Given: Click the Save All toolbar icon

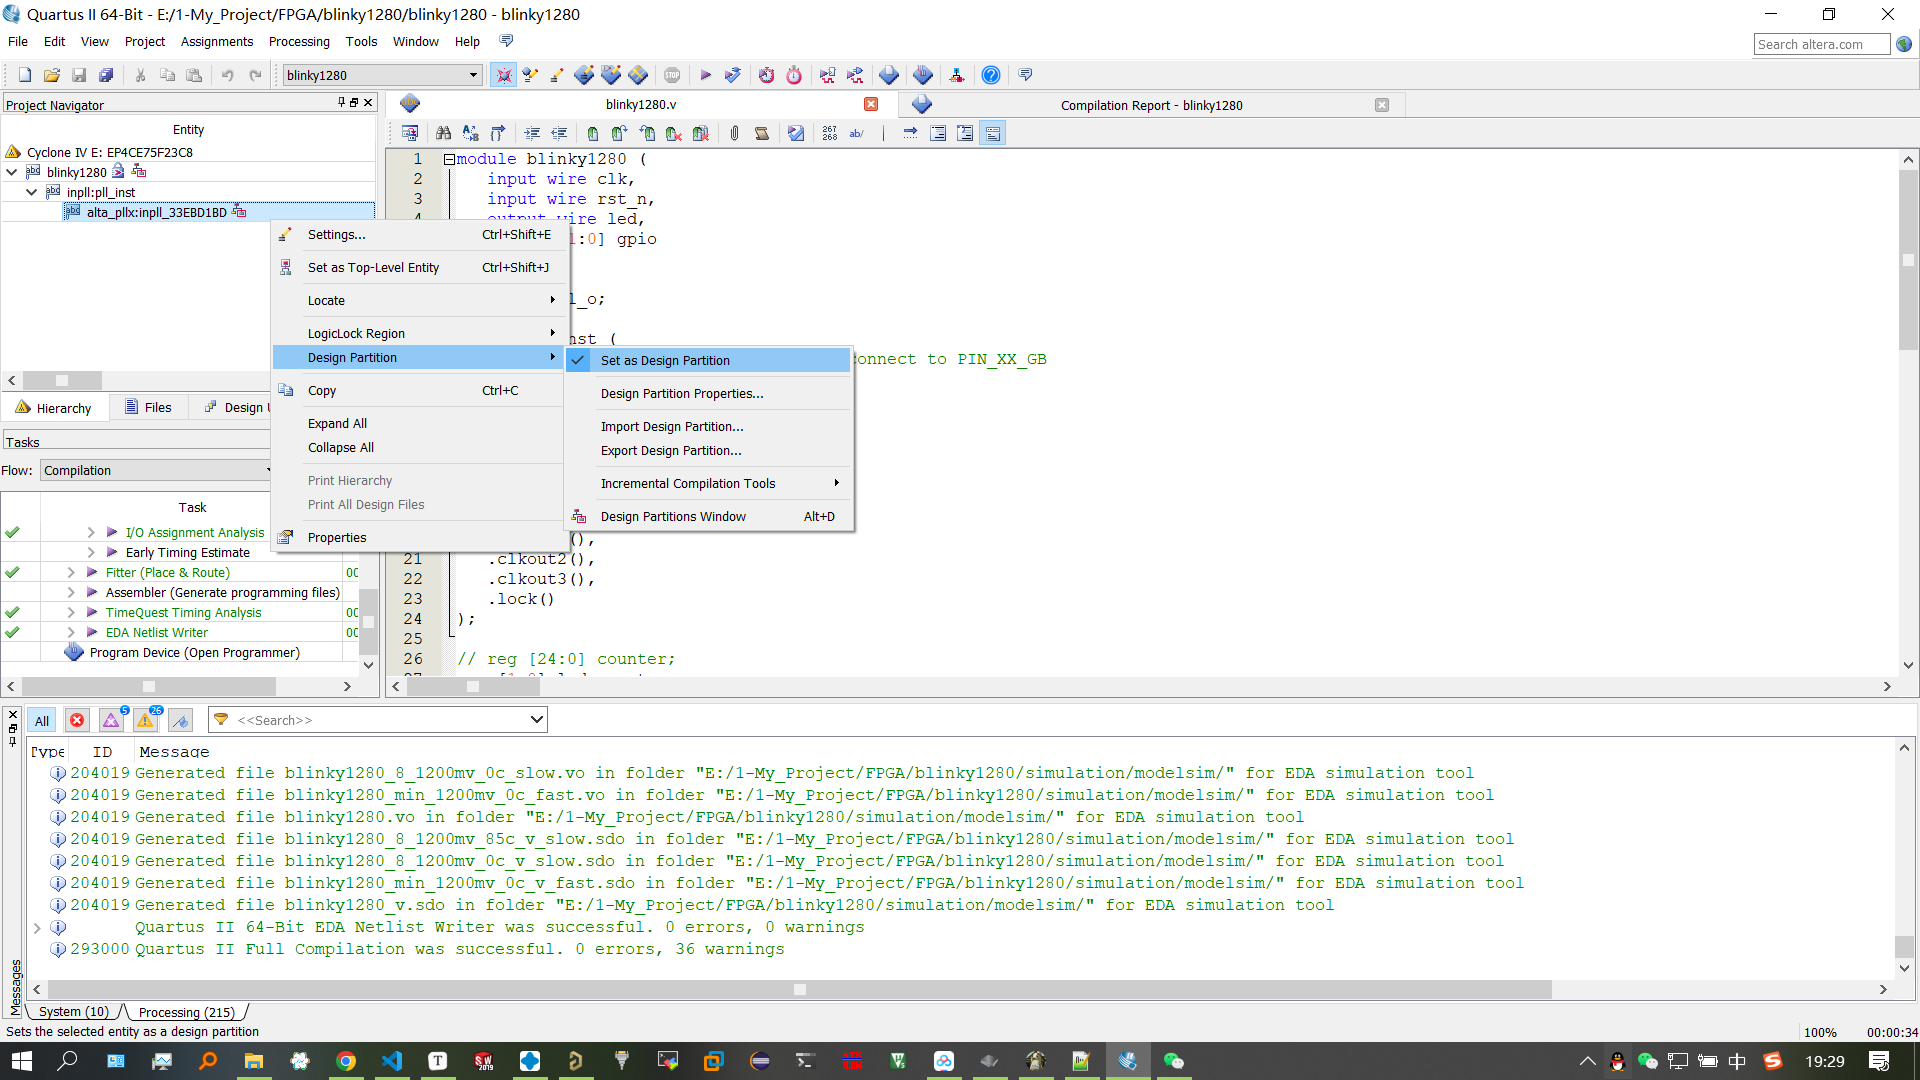Looking at the screenshot, I should point(106,75).
